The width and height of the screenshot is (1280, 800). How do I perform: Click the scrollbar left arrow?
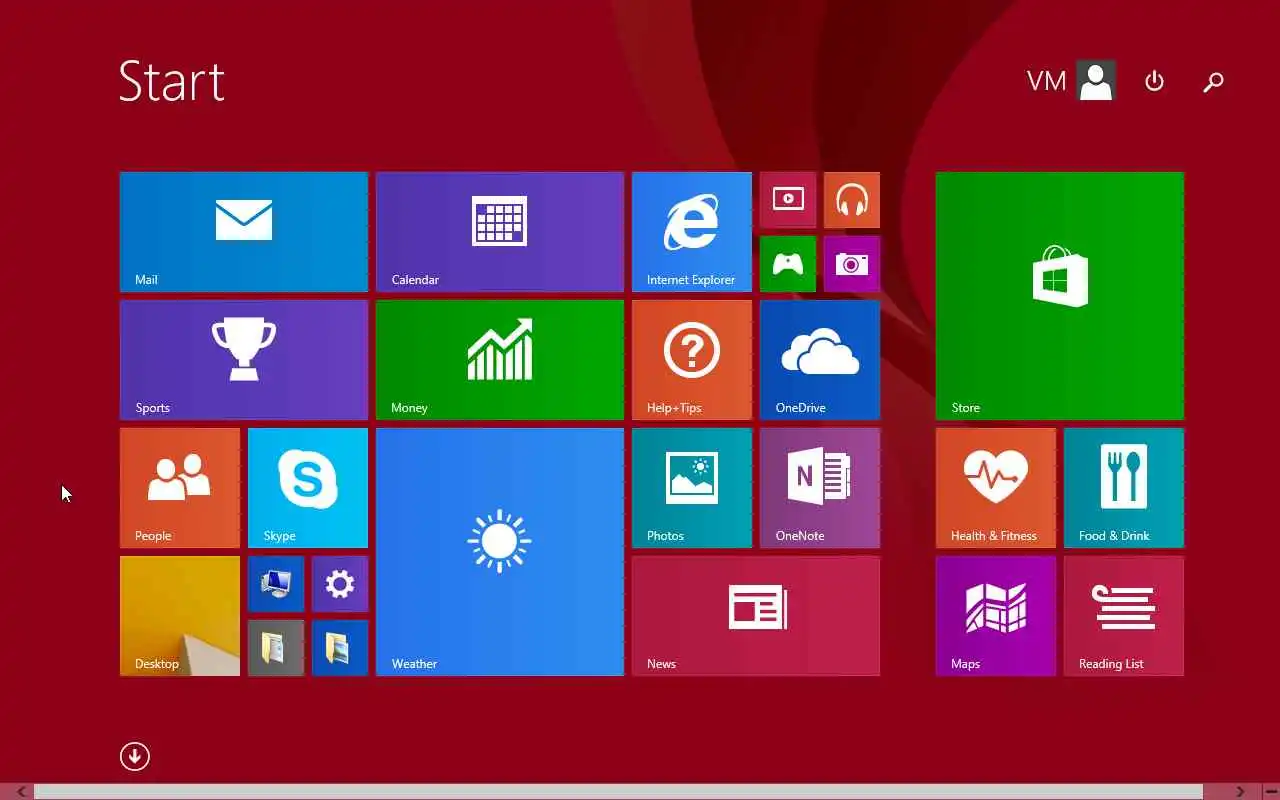click(21, 792)
